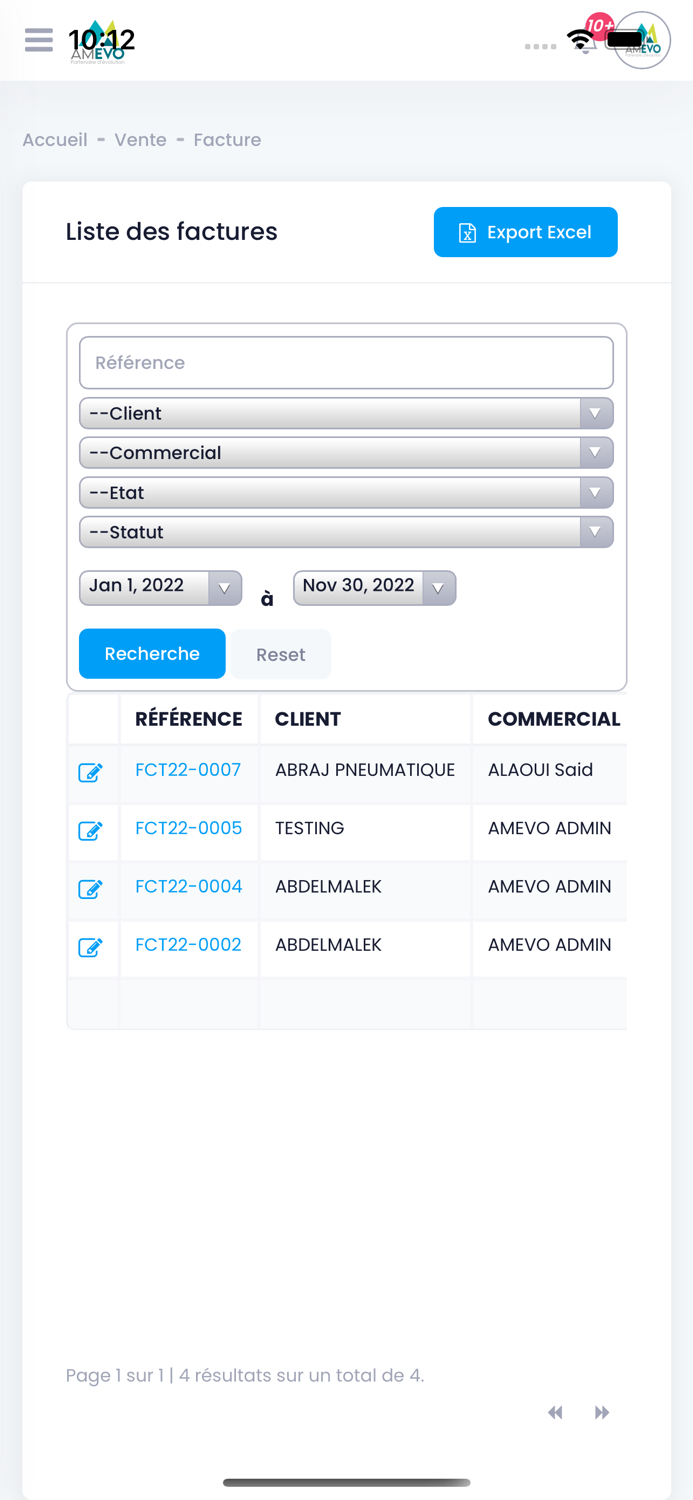Navigate to Accueil via the breadcrumb

(x=55, y=140)
